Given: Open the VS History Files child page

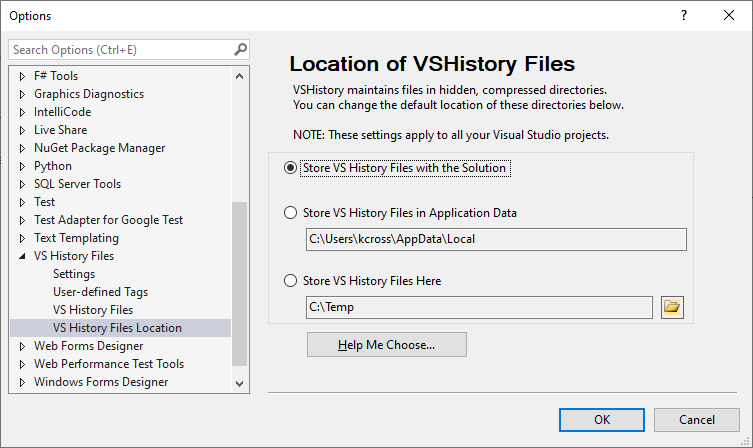Looking at the screenshot, I should point(93,310).
